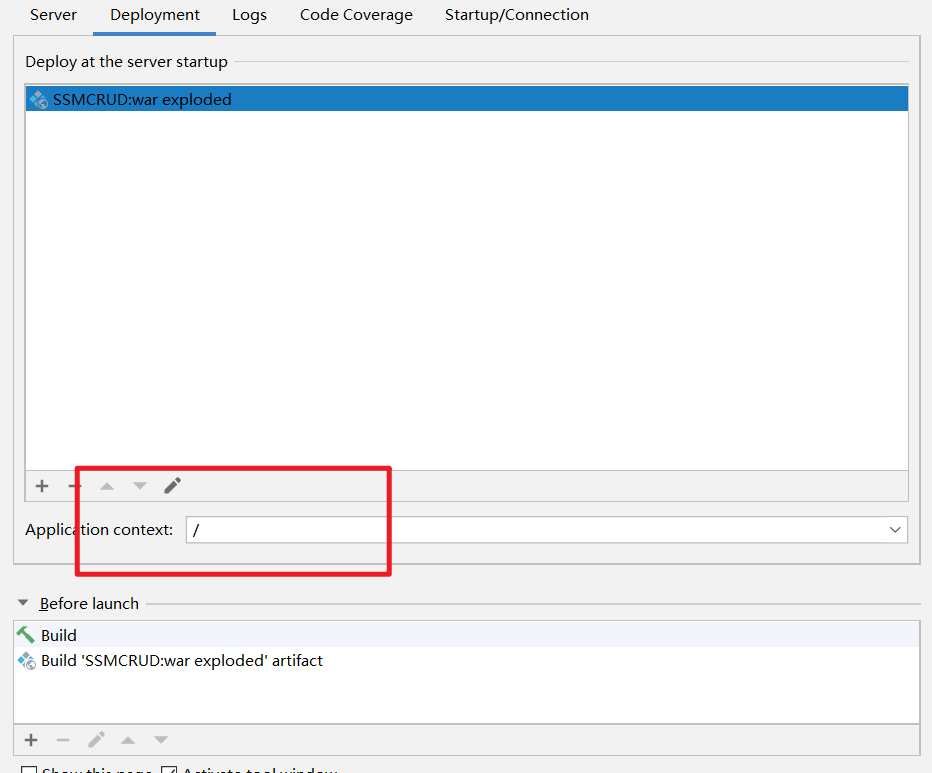The height and width of the screenshot is (773, 932).
Task: Edit the selected deployment artifact with pencil
Action: (x=173, y=486)
